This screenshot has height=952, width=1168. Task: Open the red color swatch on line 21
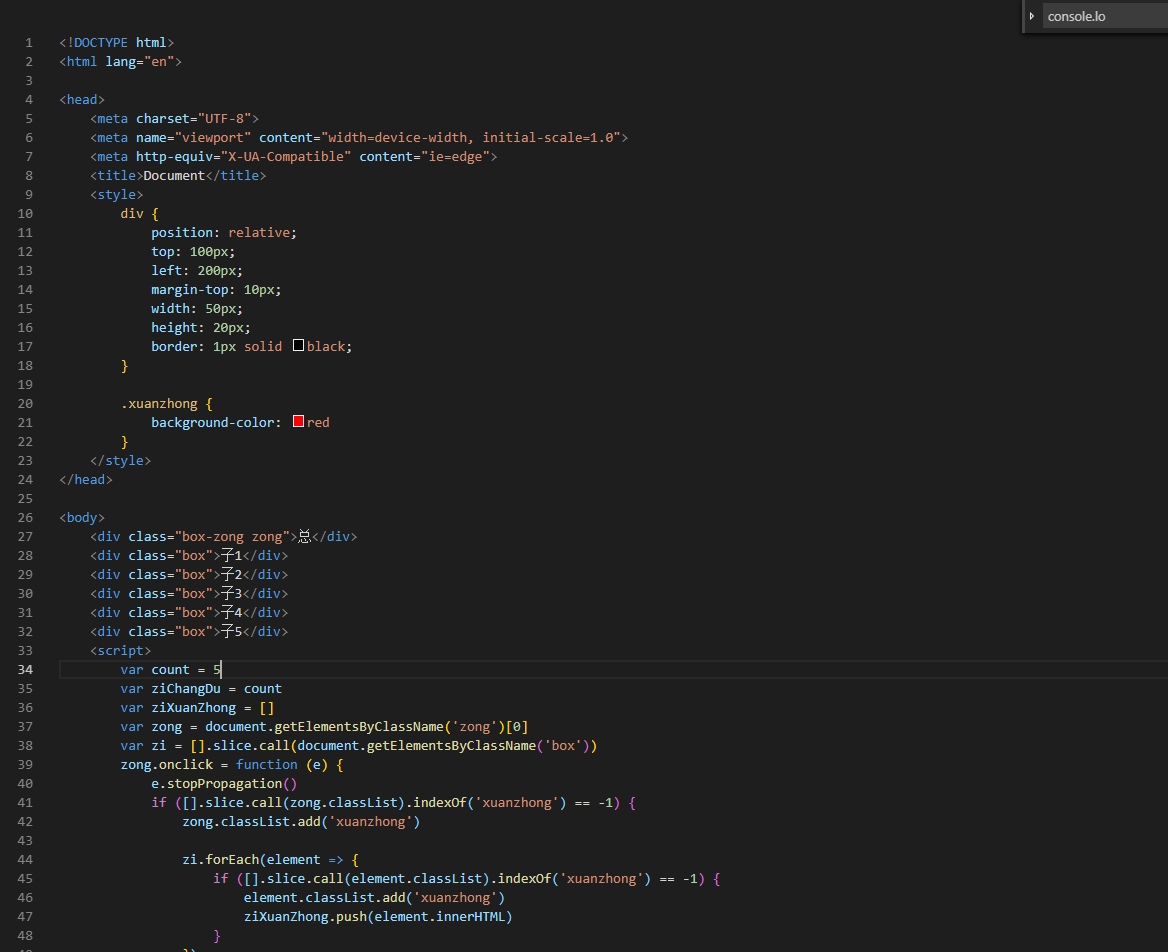click(298, 421)
